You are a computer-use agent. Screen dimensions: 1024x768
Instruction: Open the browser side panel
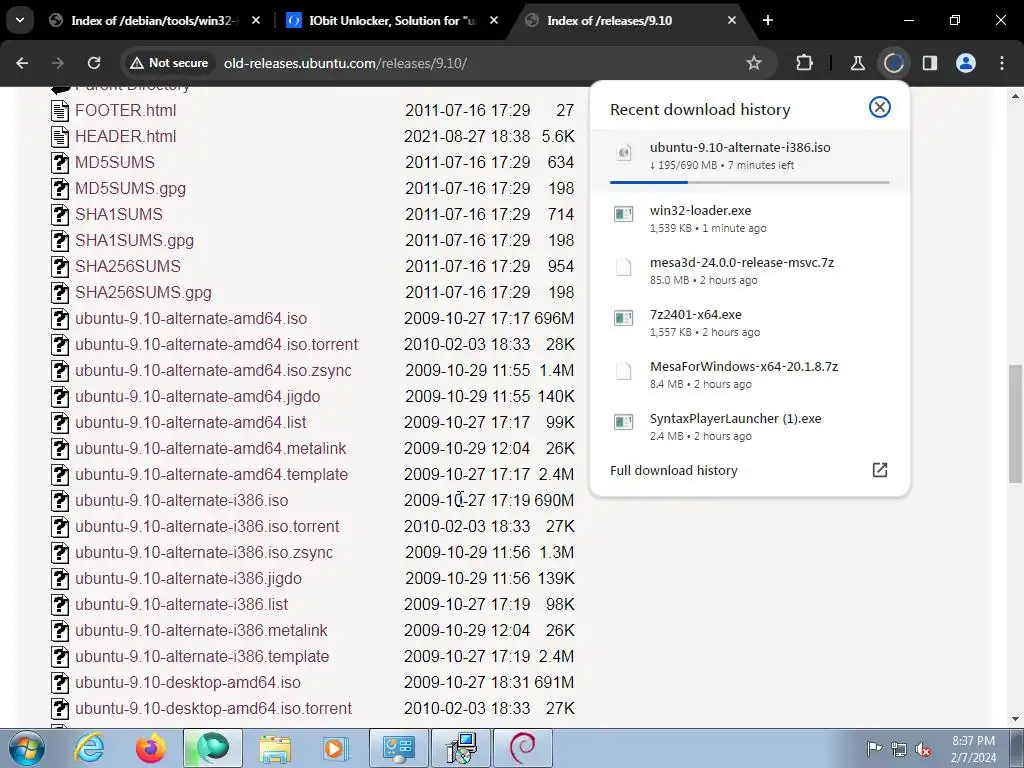[930, 63]
